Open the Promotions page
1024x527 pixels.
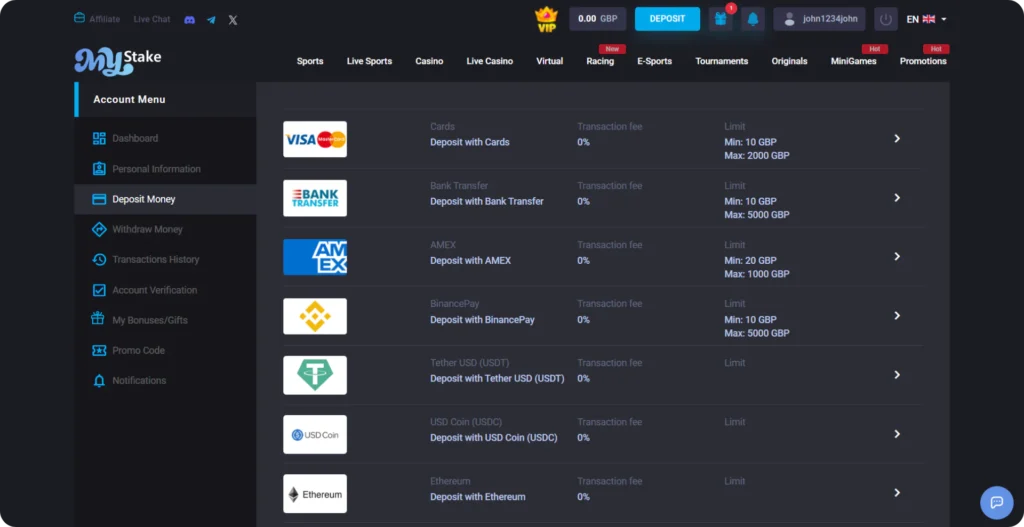[x=923, y=61]
